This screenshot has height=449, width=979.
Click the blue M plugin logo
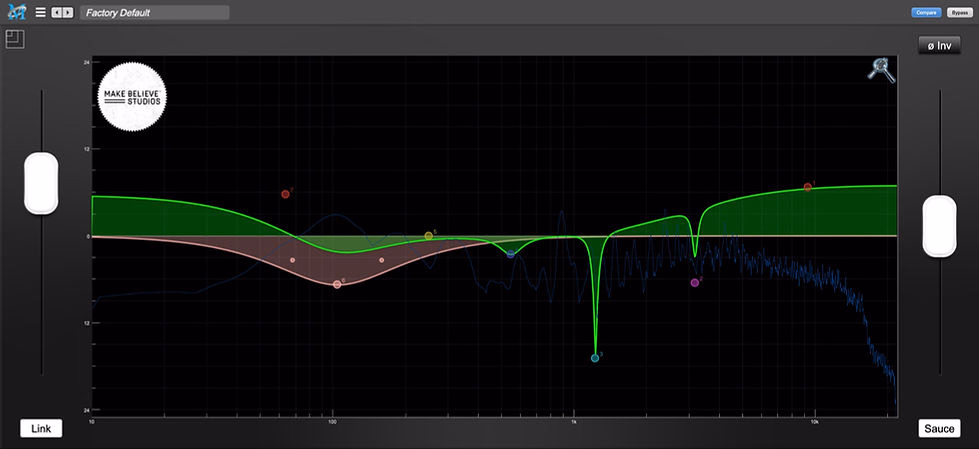(x=17, y=12)
